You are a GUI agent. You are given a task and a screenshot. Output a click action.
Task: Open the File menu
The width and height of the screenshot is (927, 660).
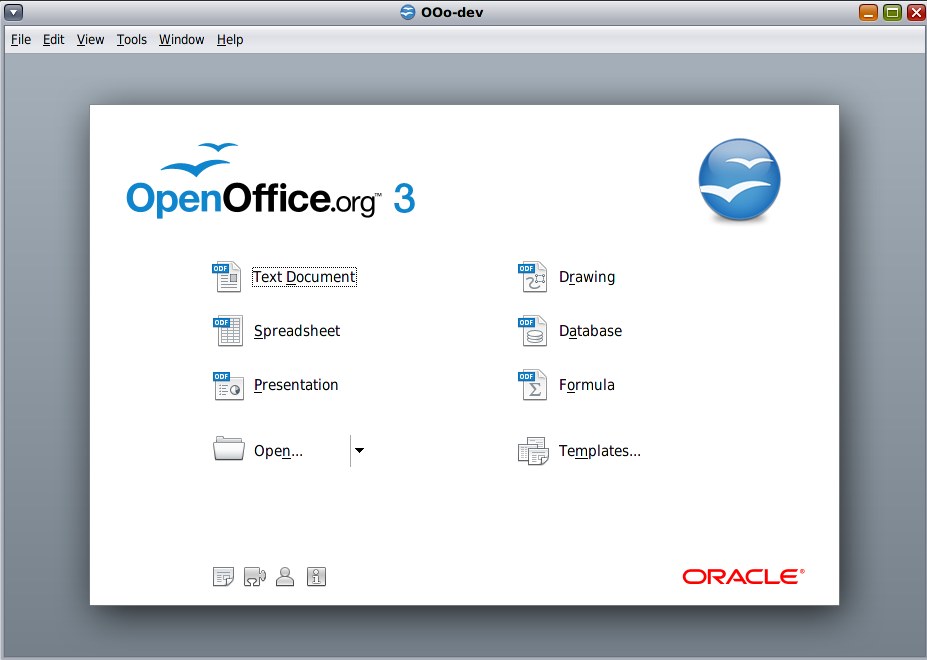[x=21, y=40]
